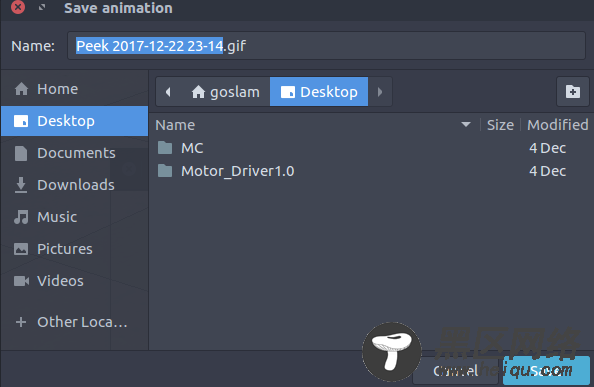This screenshot has height=387, width=594.
Task: Click the Name text field with the gif filename
Action: tap(326, 46)
